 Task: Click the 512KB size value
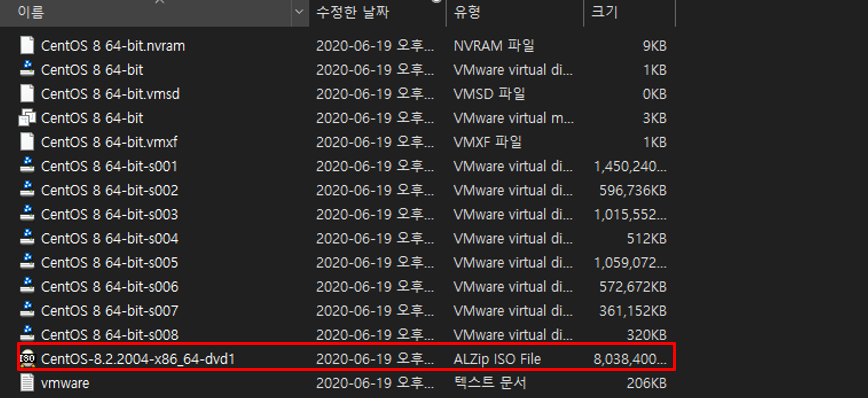pyautogui.click(x=647, y=239)
